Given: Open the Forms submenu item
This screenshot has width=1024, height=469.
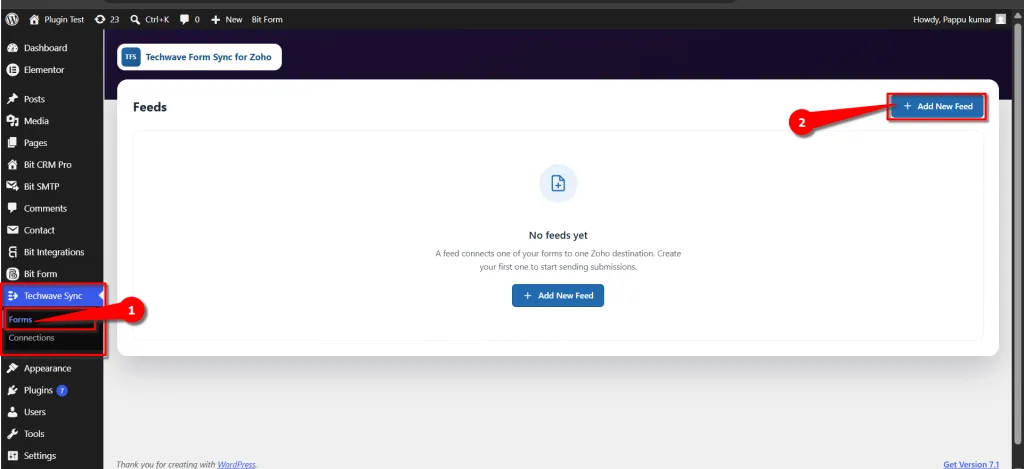Looking at the screenshot, I should coord(20,320).
